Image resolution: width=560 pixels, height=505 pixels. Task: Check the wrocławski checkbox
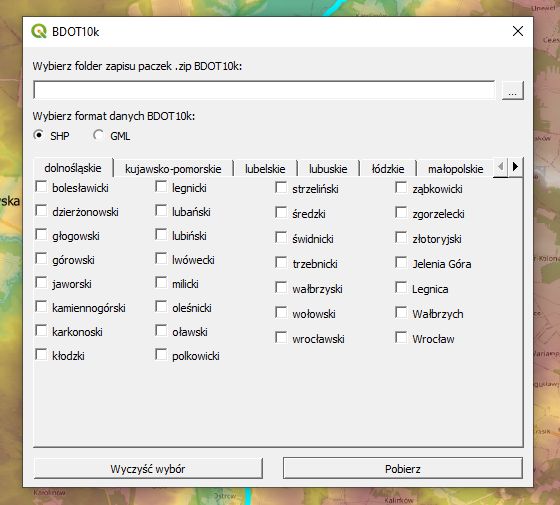pos(281,338)
